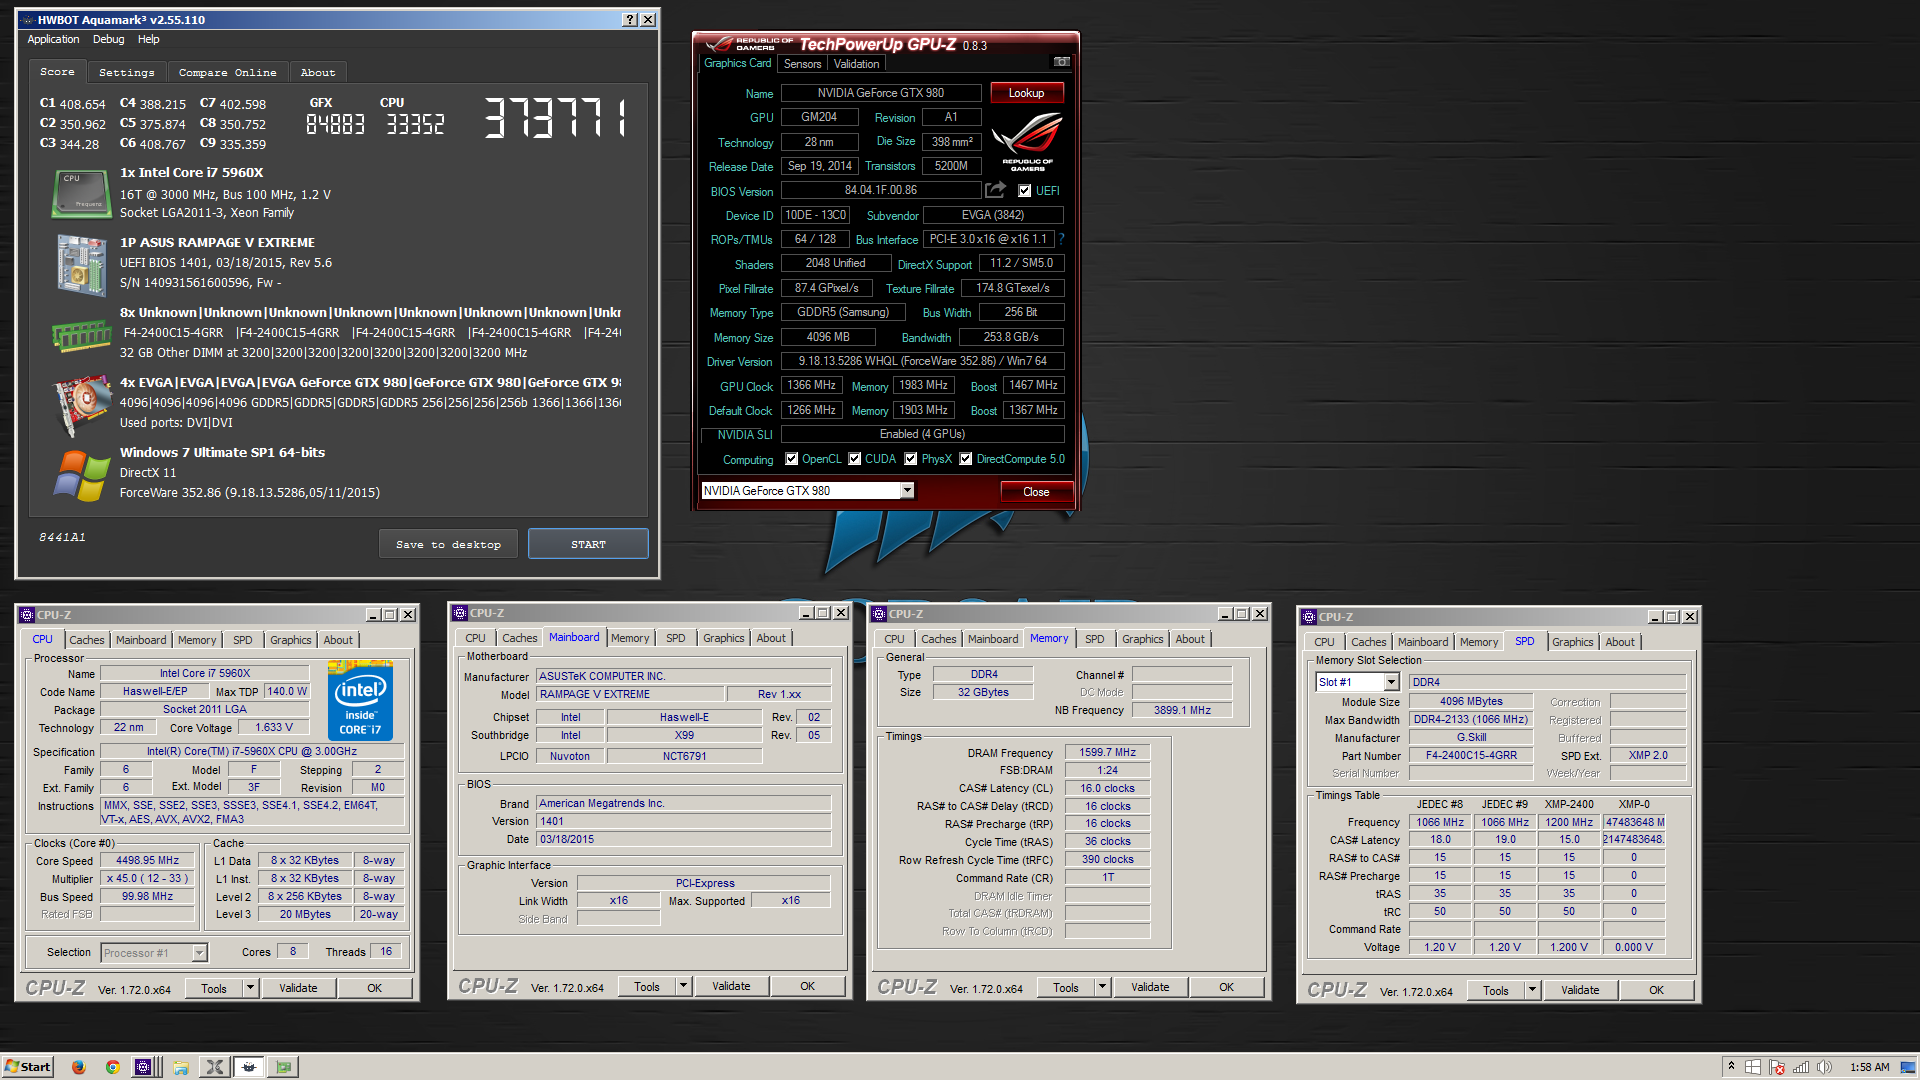The height and width of the screenshot is (1080, 1920).
Task: Click the Part Number F4-2400C15-4GRR in SPD
Action: (1471, 755)
